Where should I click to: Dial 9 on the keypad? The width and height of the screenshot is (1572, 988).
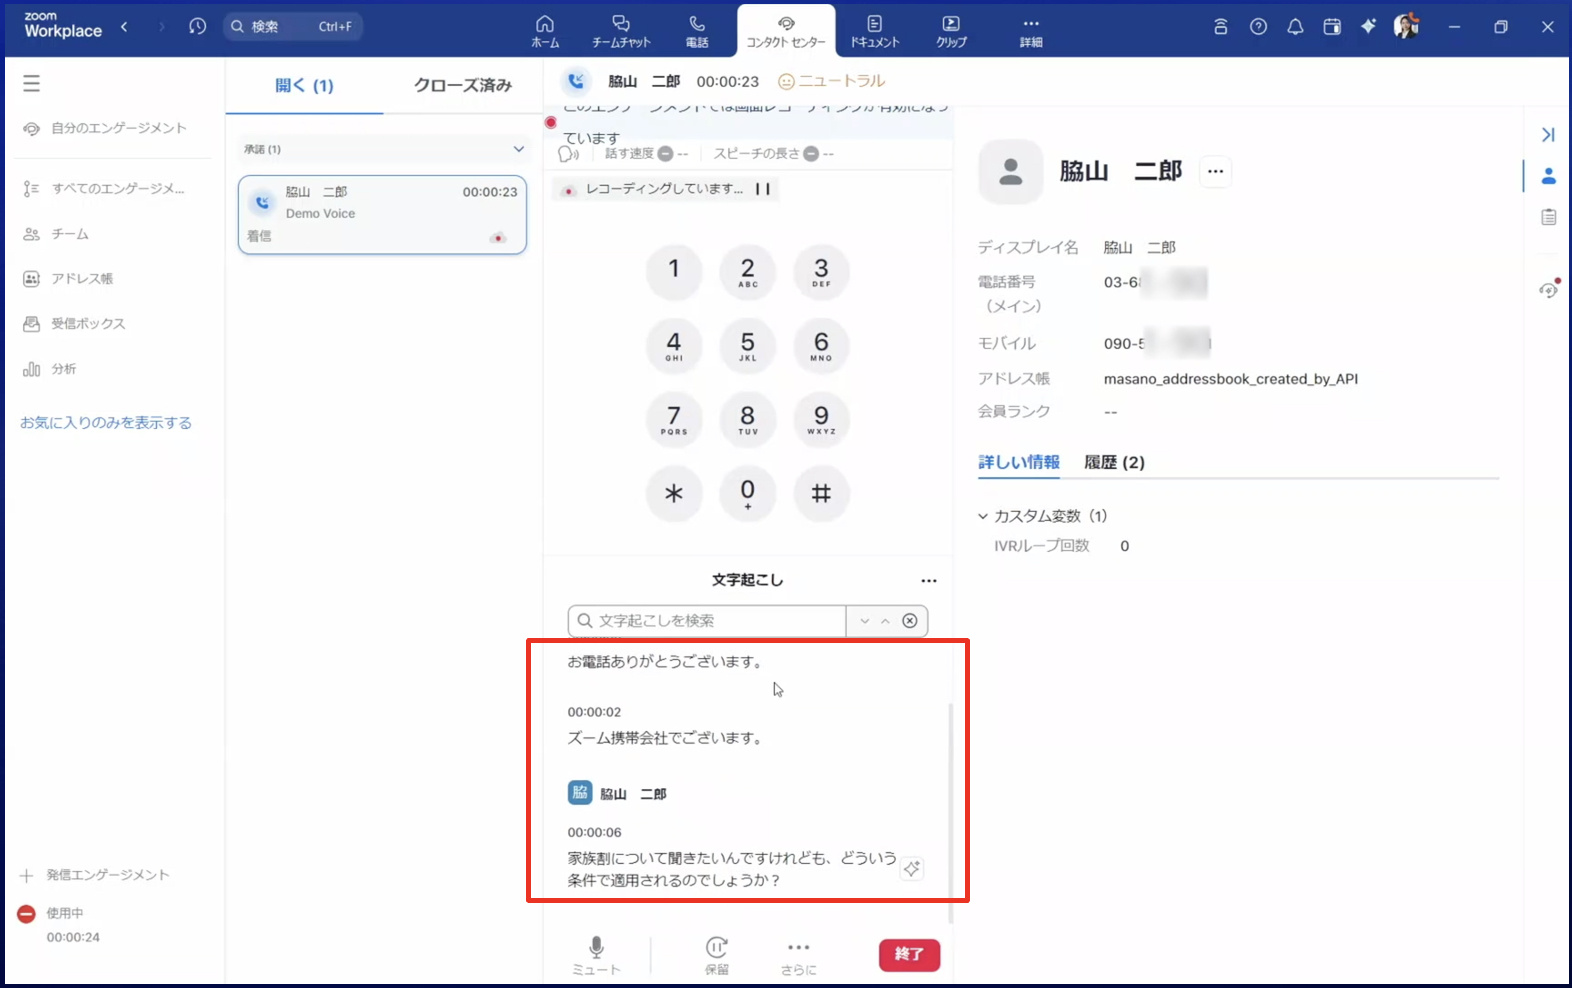[x=821, y=419]
